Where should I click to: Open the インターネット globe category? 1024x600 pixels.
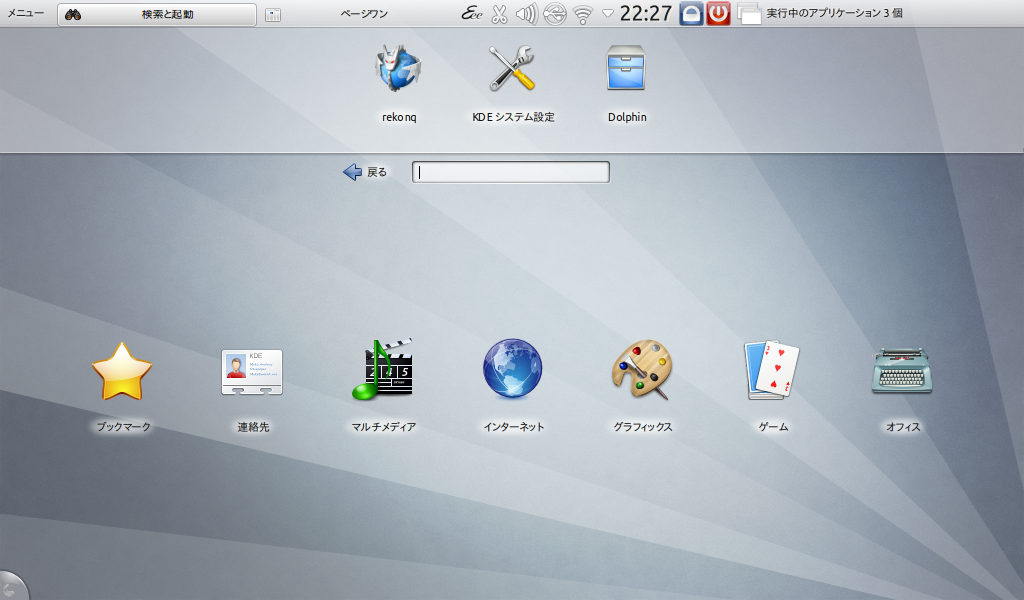[513, 372]
